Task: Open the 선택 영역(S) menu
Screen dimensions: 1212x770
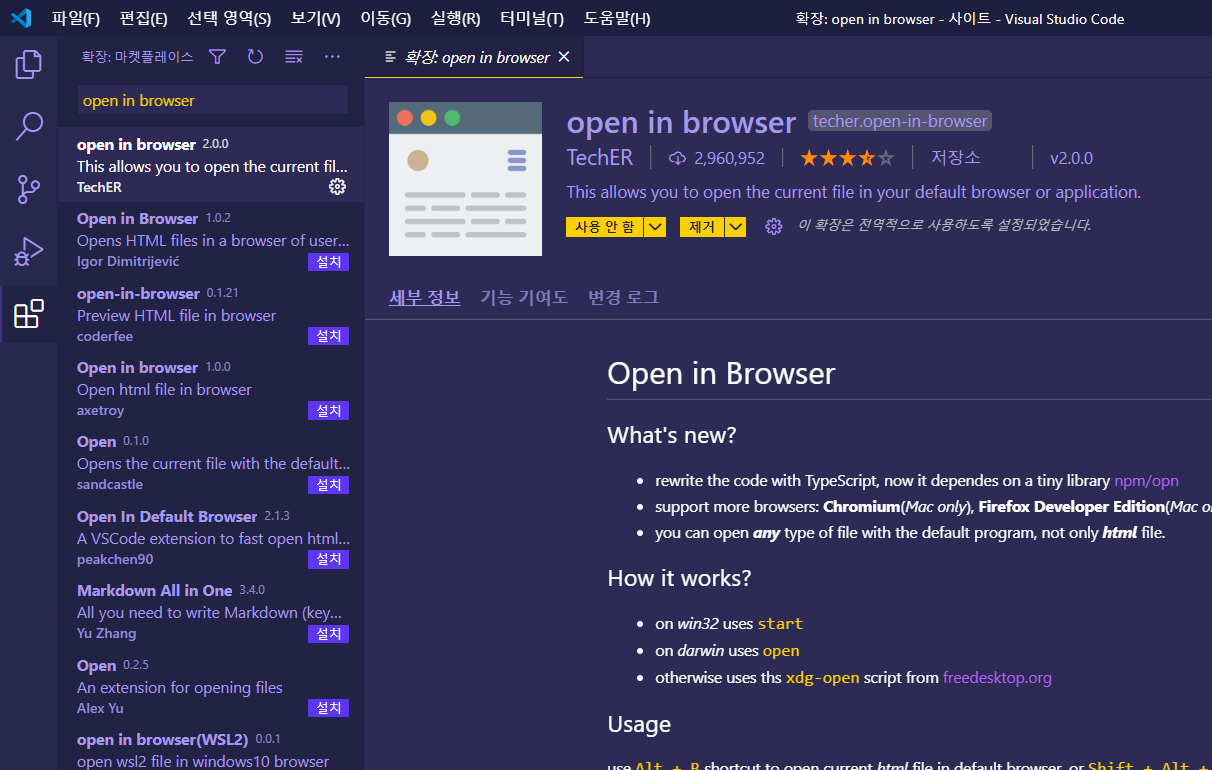Action: coord(229,18)
